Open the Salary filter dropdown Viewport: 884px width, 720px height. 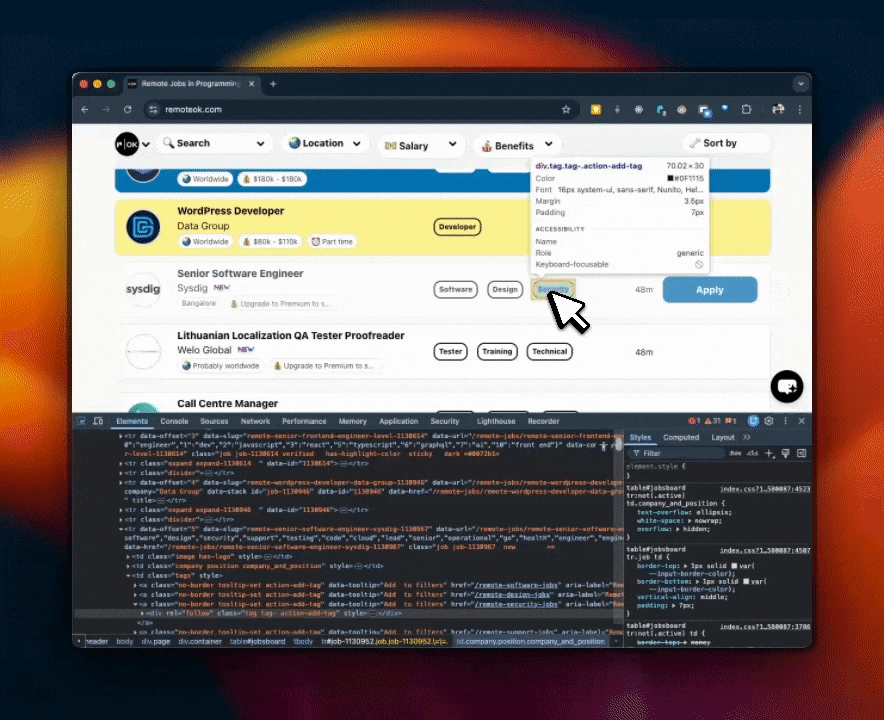(419, 145)
